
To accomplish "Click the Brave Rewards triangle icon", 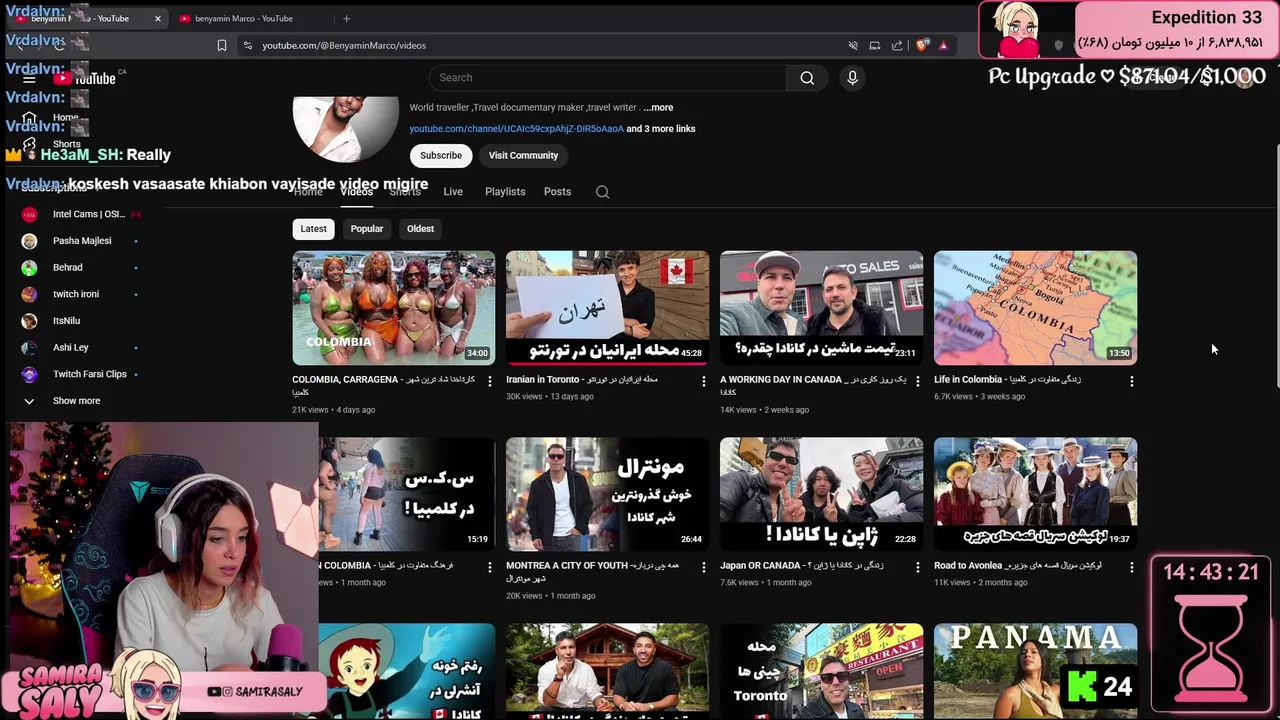I will pos(943,45).
